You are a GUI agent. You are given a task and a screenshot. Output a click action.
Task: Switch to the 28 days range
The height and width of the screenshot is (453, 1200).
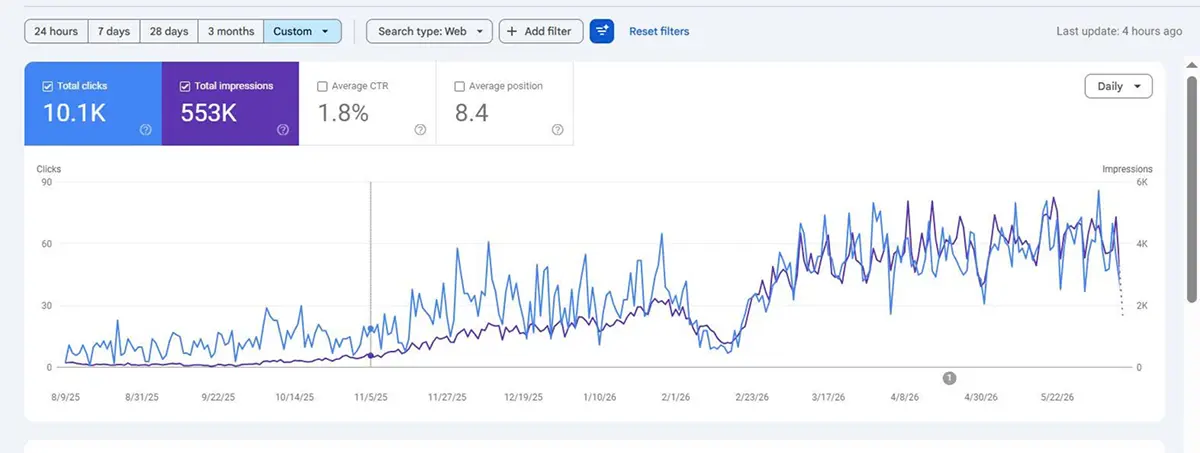(x=169, y=31)
